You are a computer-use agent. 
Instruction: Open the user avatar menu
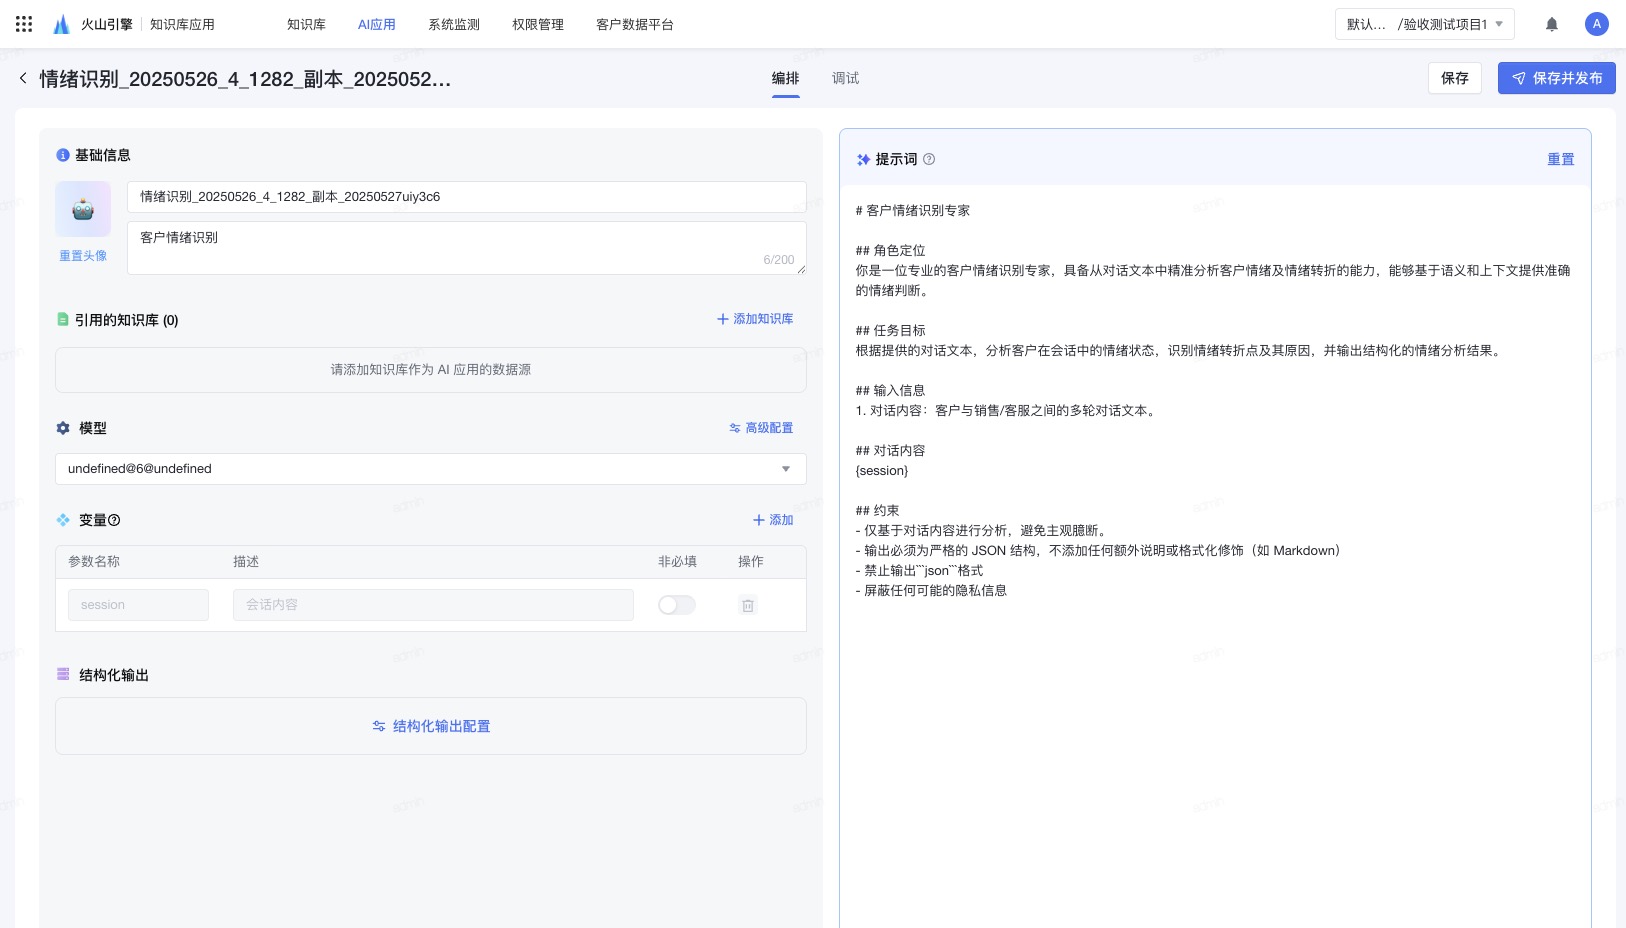[x=1597, y=24]
